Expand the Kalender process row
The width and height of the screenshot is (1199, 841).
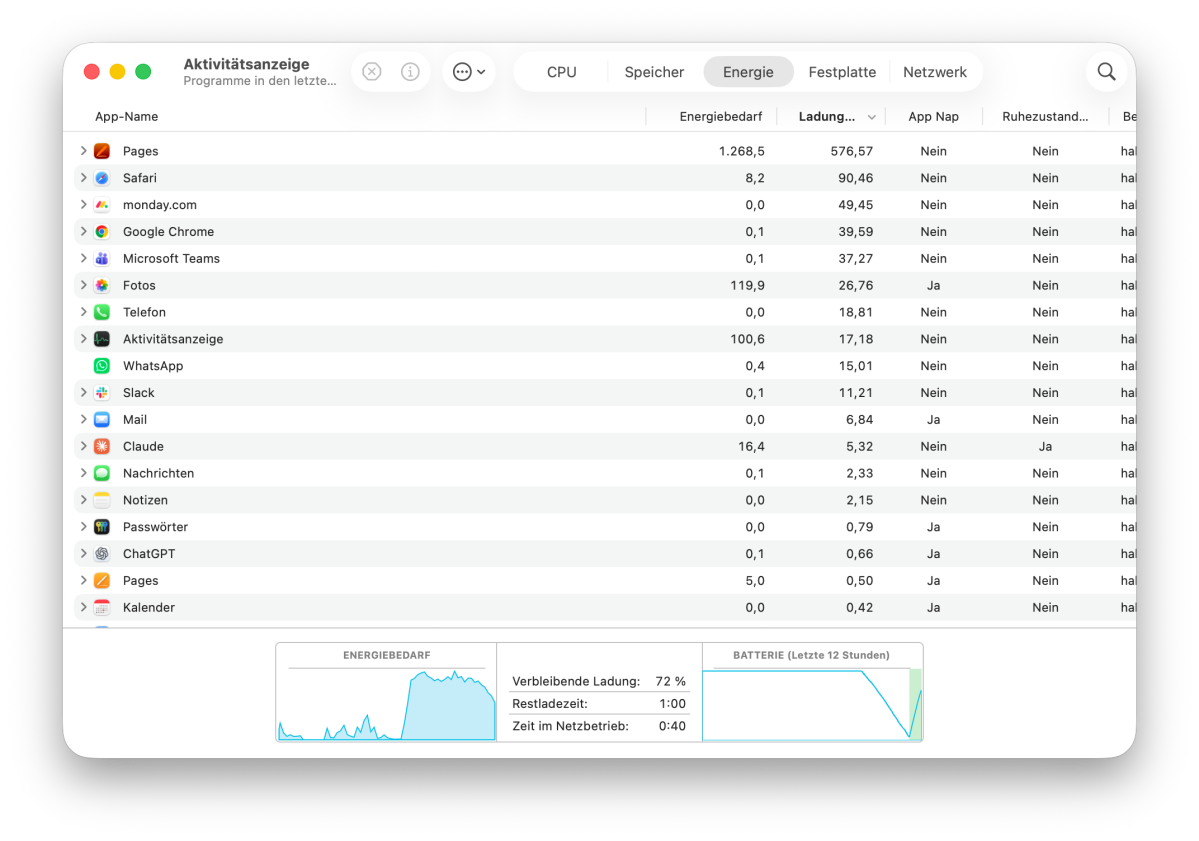tap(83, 607)
